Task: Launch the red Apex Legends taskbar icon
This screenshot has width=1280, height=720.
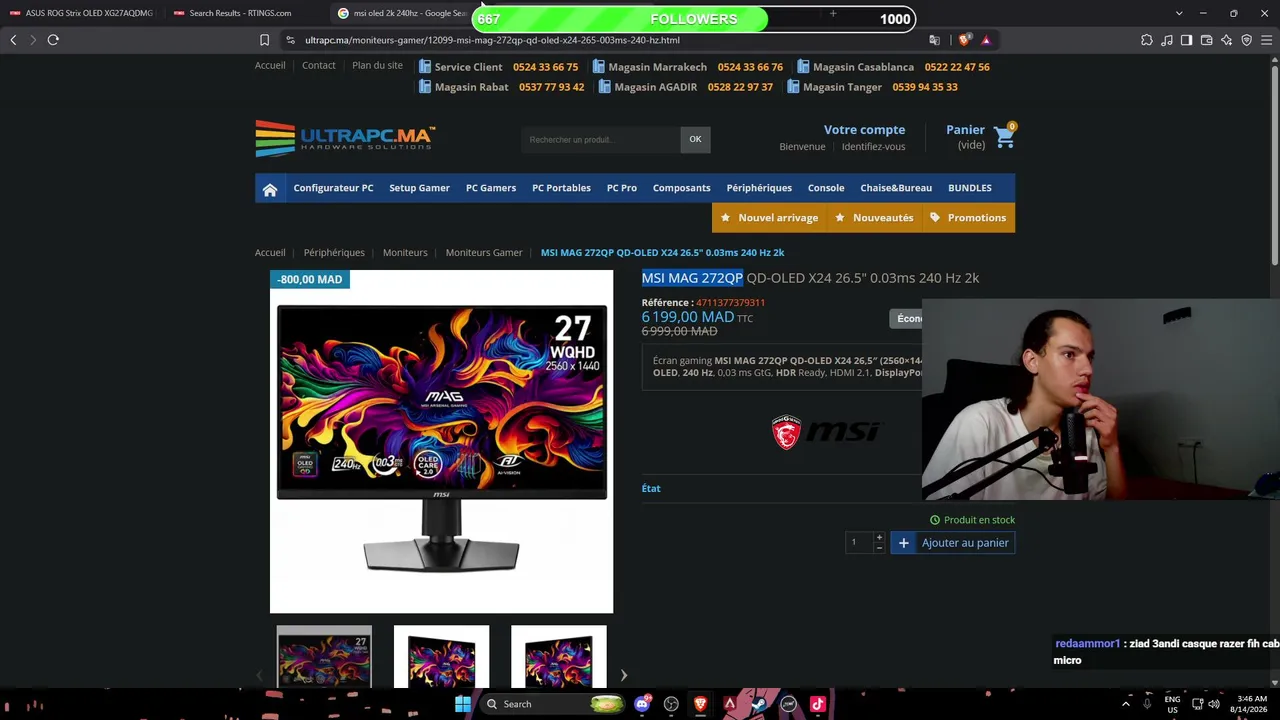Action: [x=730, y=704]
